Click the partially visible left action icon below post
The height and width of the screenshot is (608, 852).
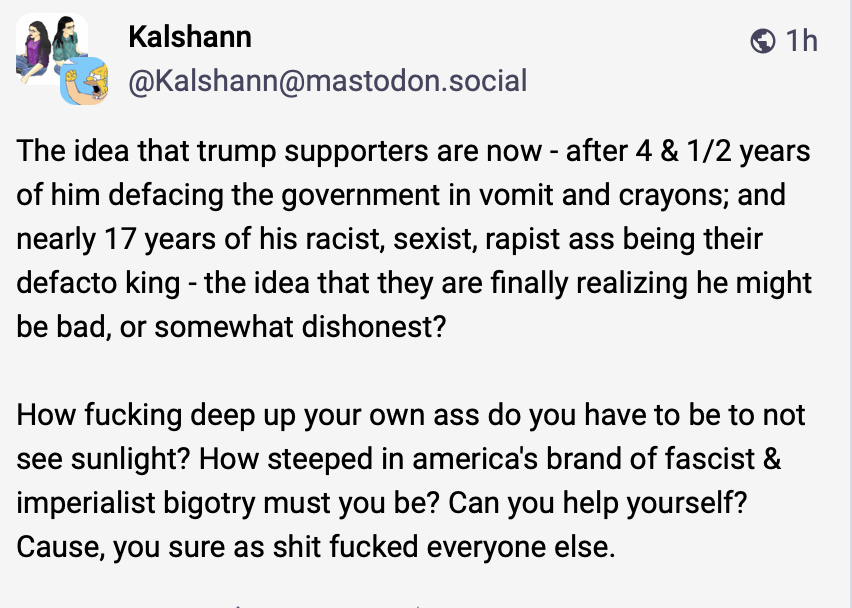(x=238, y=605)
